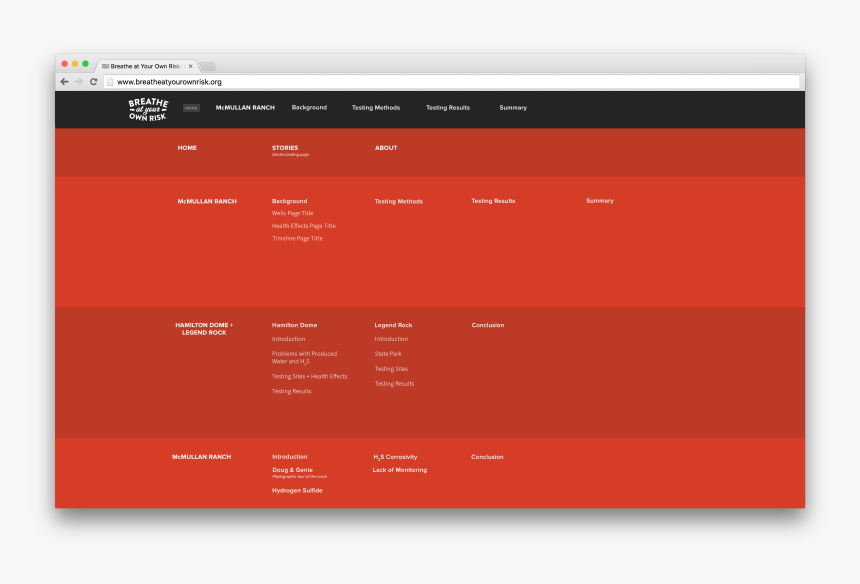
Task: Open Introduction under Legend Rock
Action: tap(391, 339)
